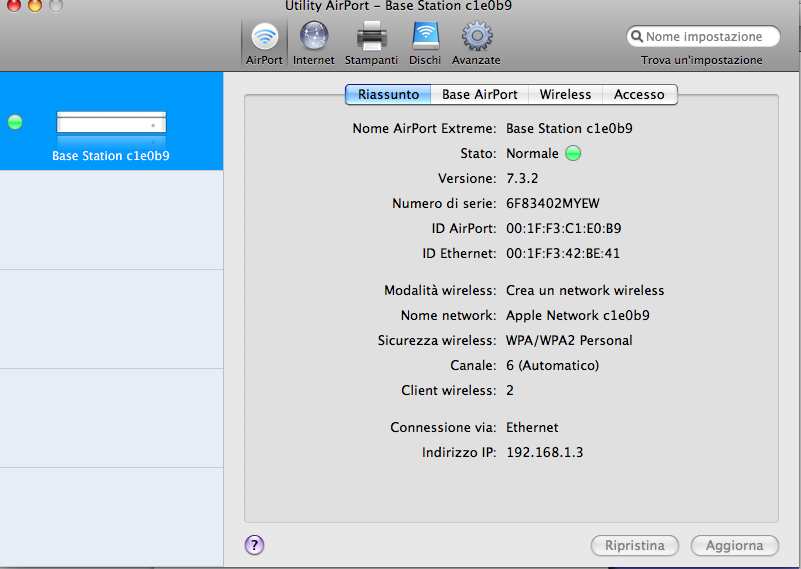Click the WPA/WPA2 Personal security value
This screenshot has height=569, width=801.
(569, 340)
